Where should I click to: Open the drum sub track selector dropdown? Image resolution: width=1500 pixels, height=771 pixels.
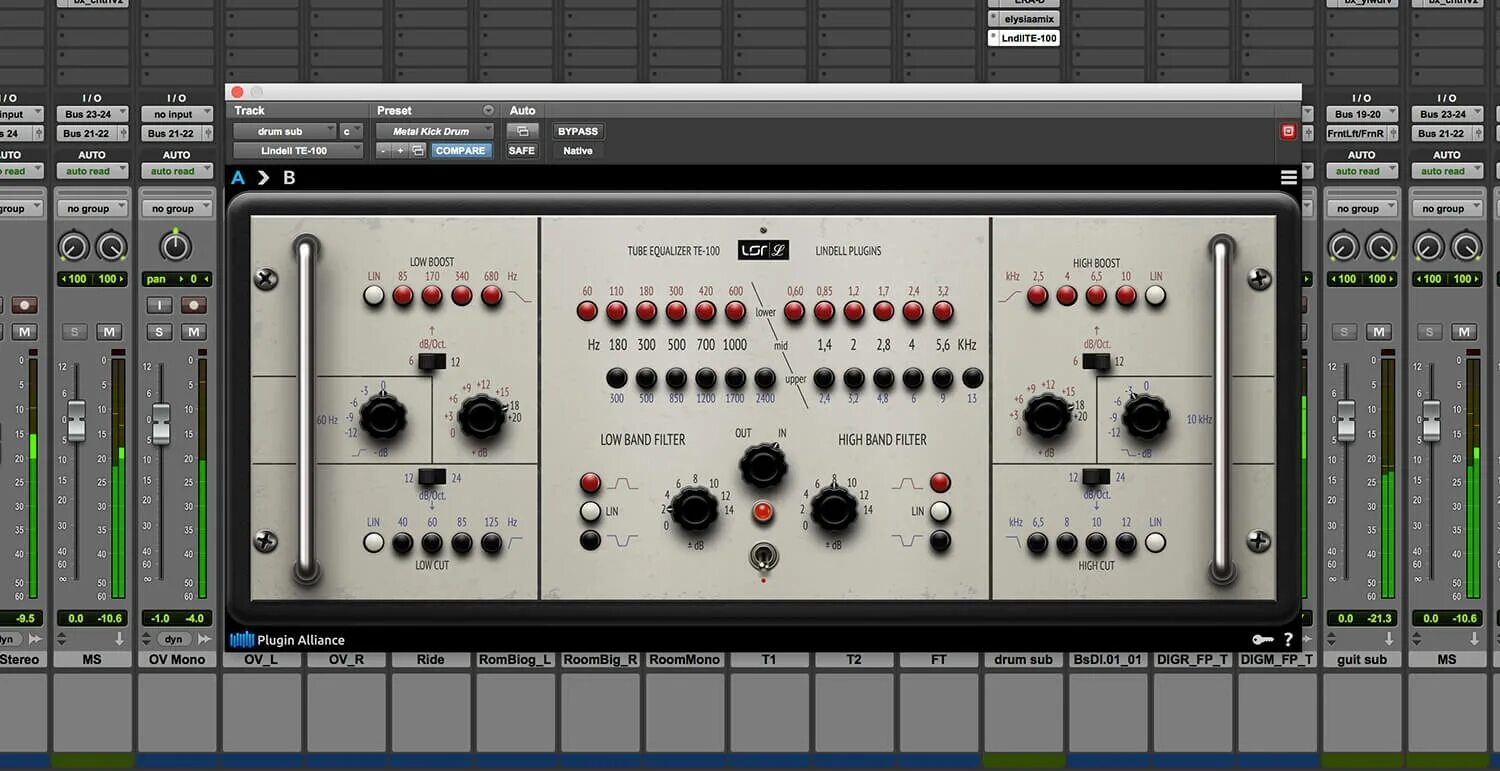[284, 131]
